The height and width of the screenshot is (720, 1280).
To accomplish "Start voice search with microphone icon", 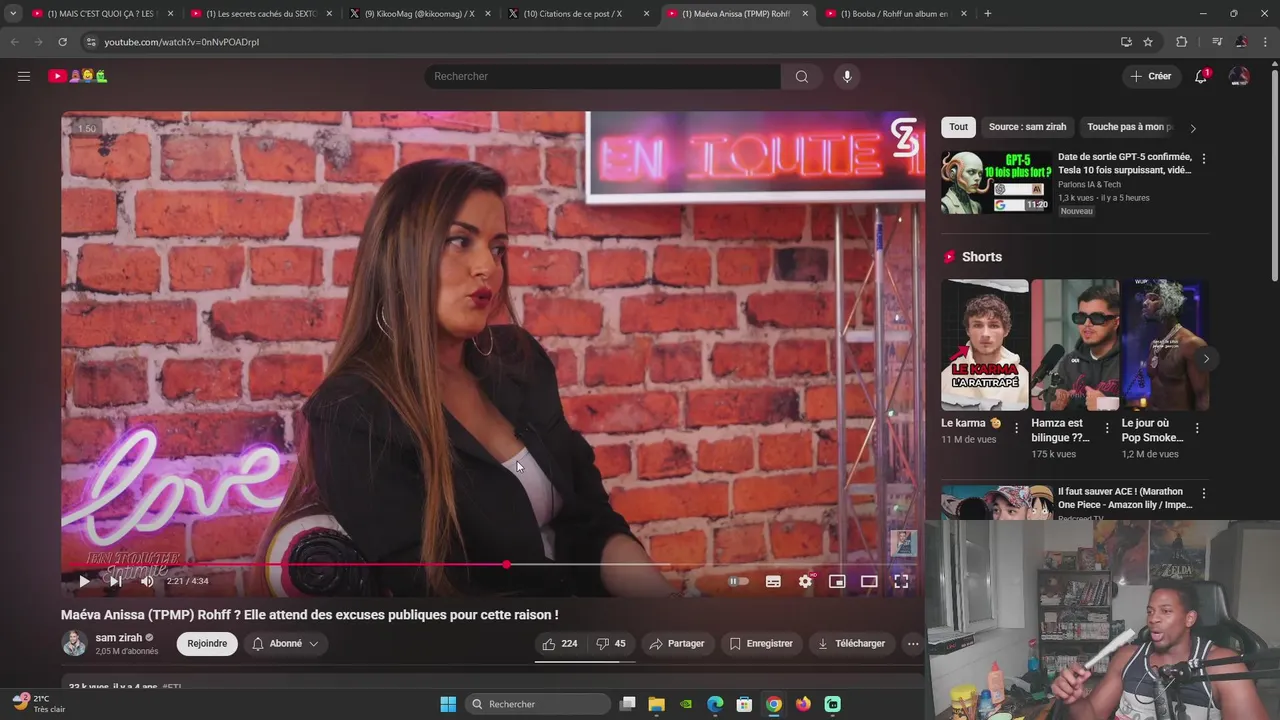I will tap(847, 76).
